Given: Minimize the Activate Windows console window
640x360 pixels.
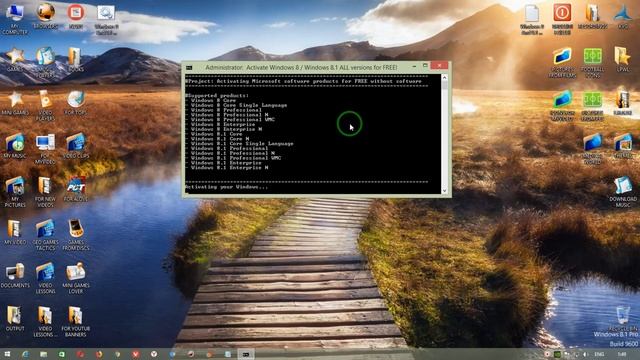Looking at the screenshot, I should 414,66.
